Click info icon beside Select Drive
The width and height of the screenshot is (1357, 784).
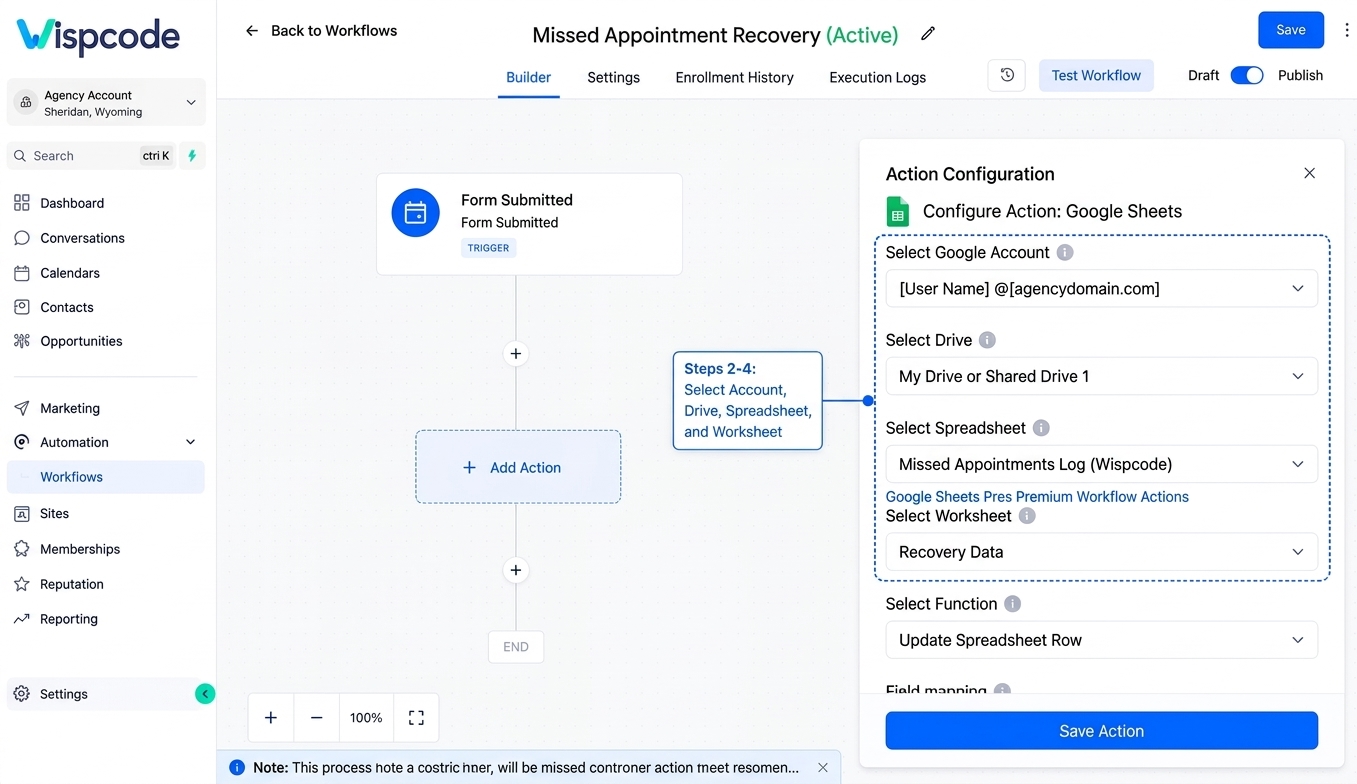coord(987,340)
